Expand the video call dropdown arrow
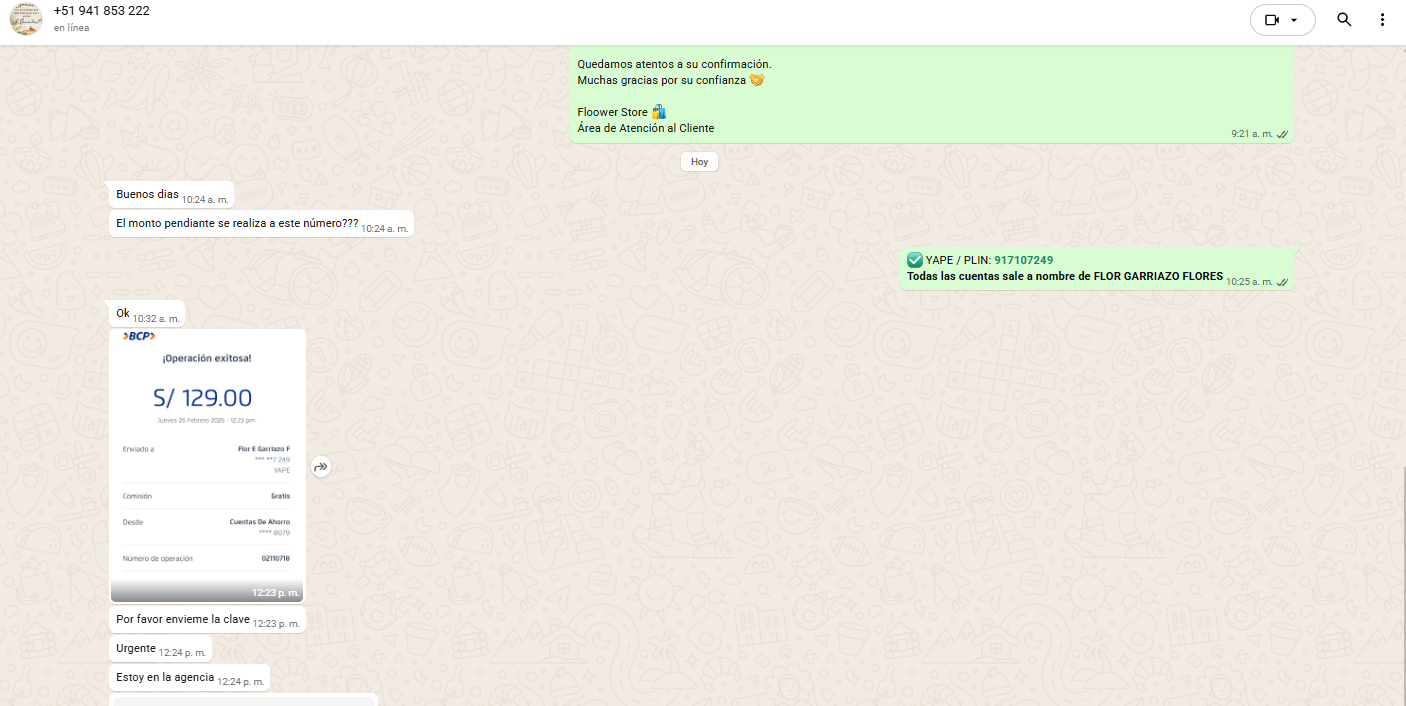Viewport: 1406px width, 706px height. (x=1295, y=20)
